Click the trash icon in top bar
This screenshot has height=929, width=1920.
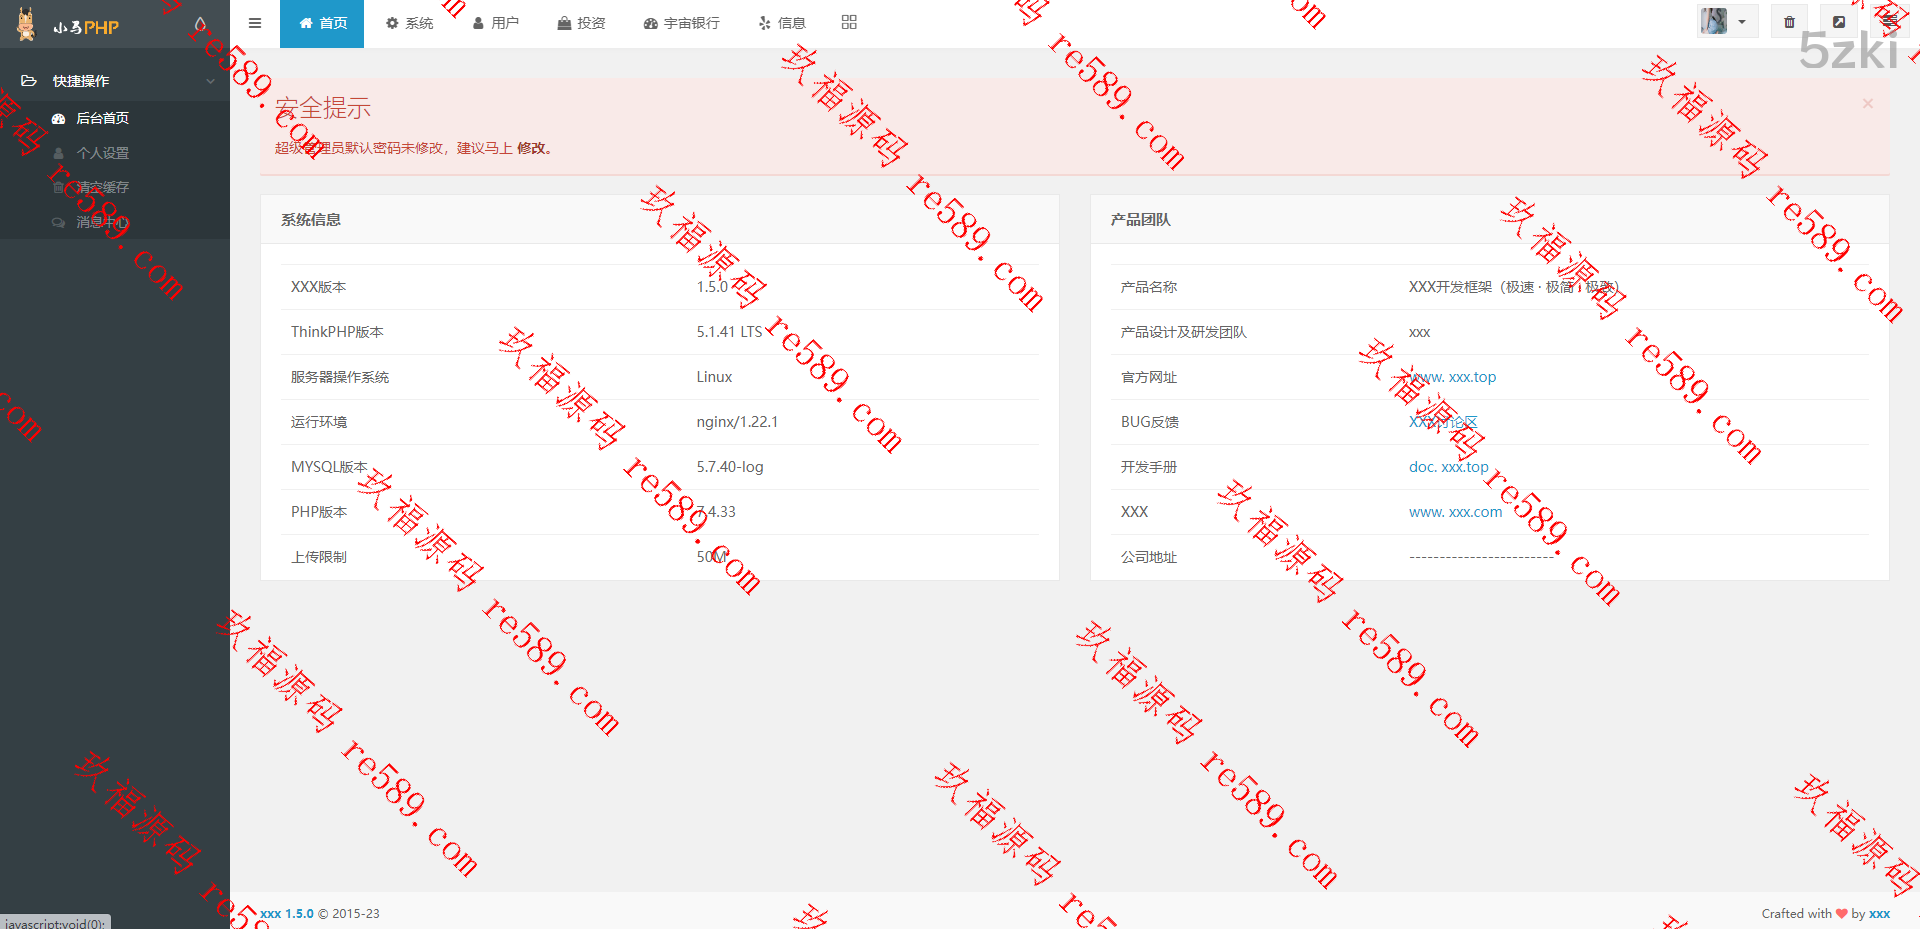1789,22
